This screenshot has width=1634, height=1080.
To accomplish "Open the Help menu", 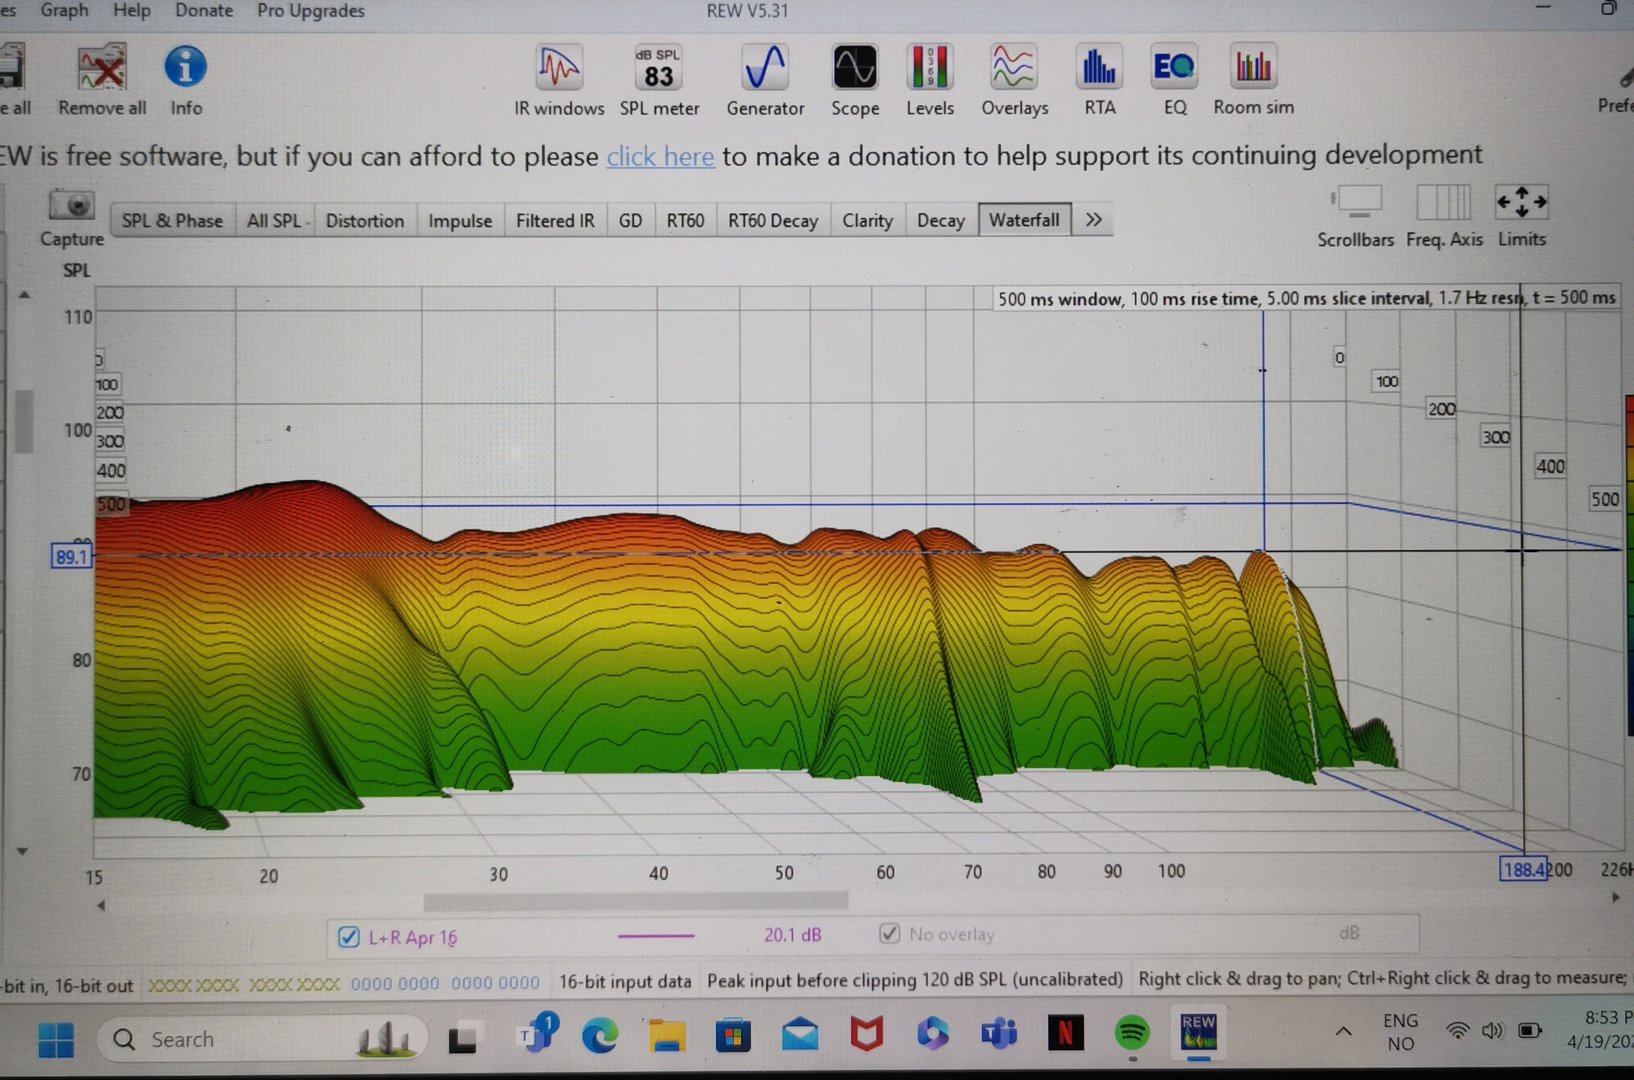I will click(x=131, y=11).
